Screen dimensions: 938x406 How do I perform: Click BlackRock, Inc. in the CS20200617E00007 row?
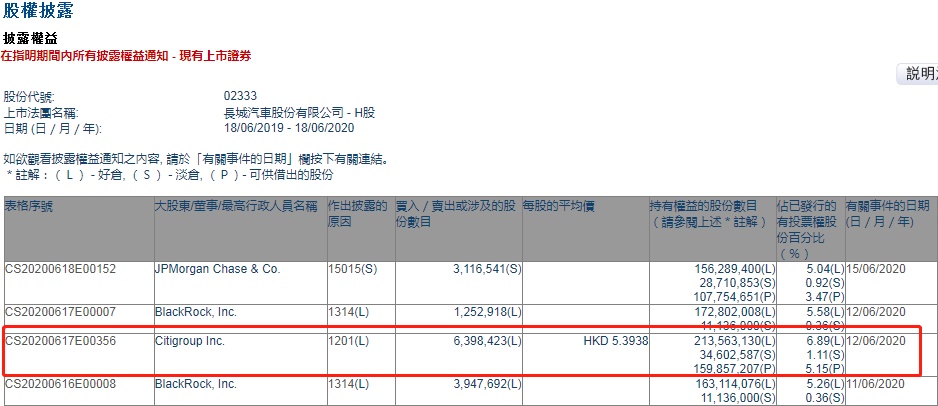(x=196, y=312)
